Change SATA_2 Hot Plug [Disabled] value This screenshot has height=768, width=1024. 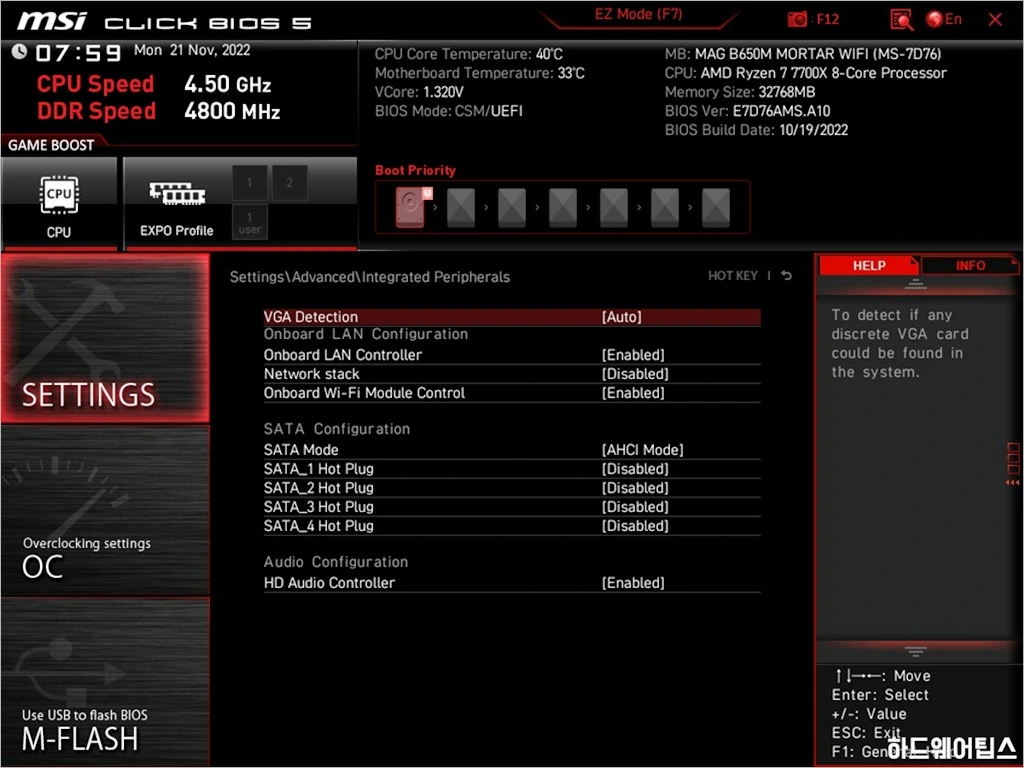pyautogui.click(x=635, y=487)
